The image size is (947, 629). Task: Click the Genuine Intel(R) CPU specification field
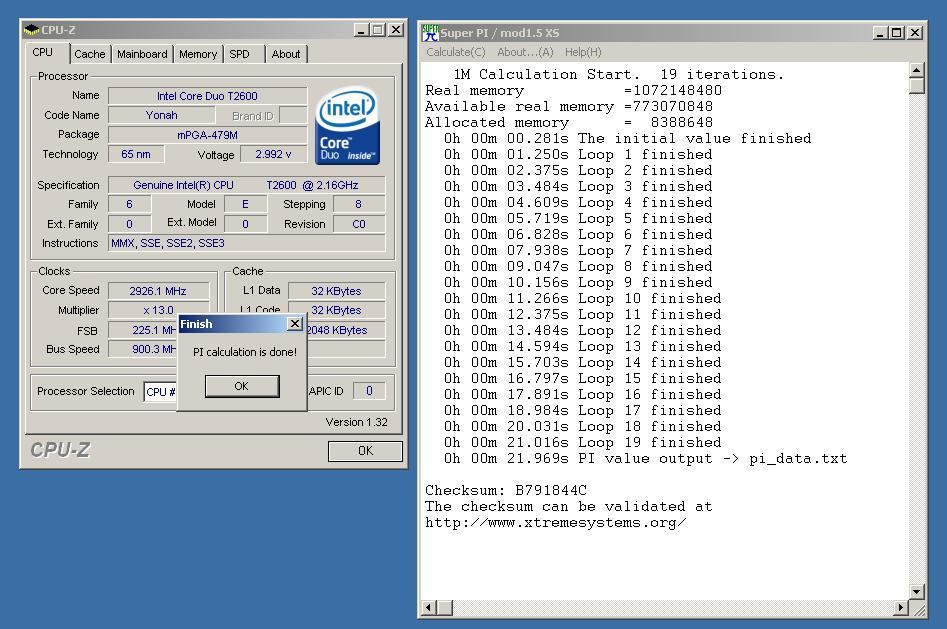coord(246,185)
